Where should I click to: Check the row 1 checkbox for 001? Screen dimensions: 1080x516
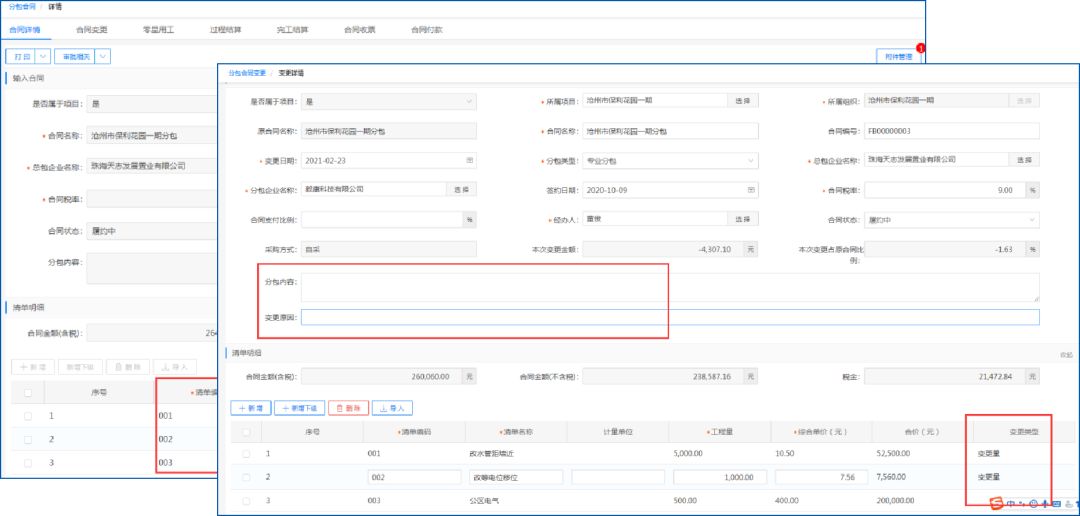pyautogui.click(x=246, y=454)
